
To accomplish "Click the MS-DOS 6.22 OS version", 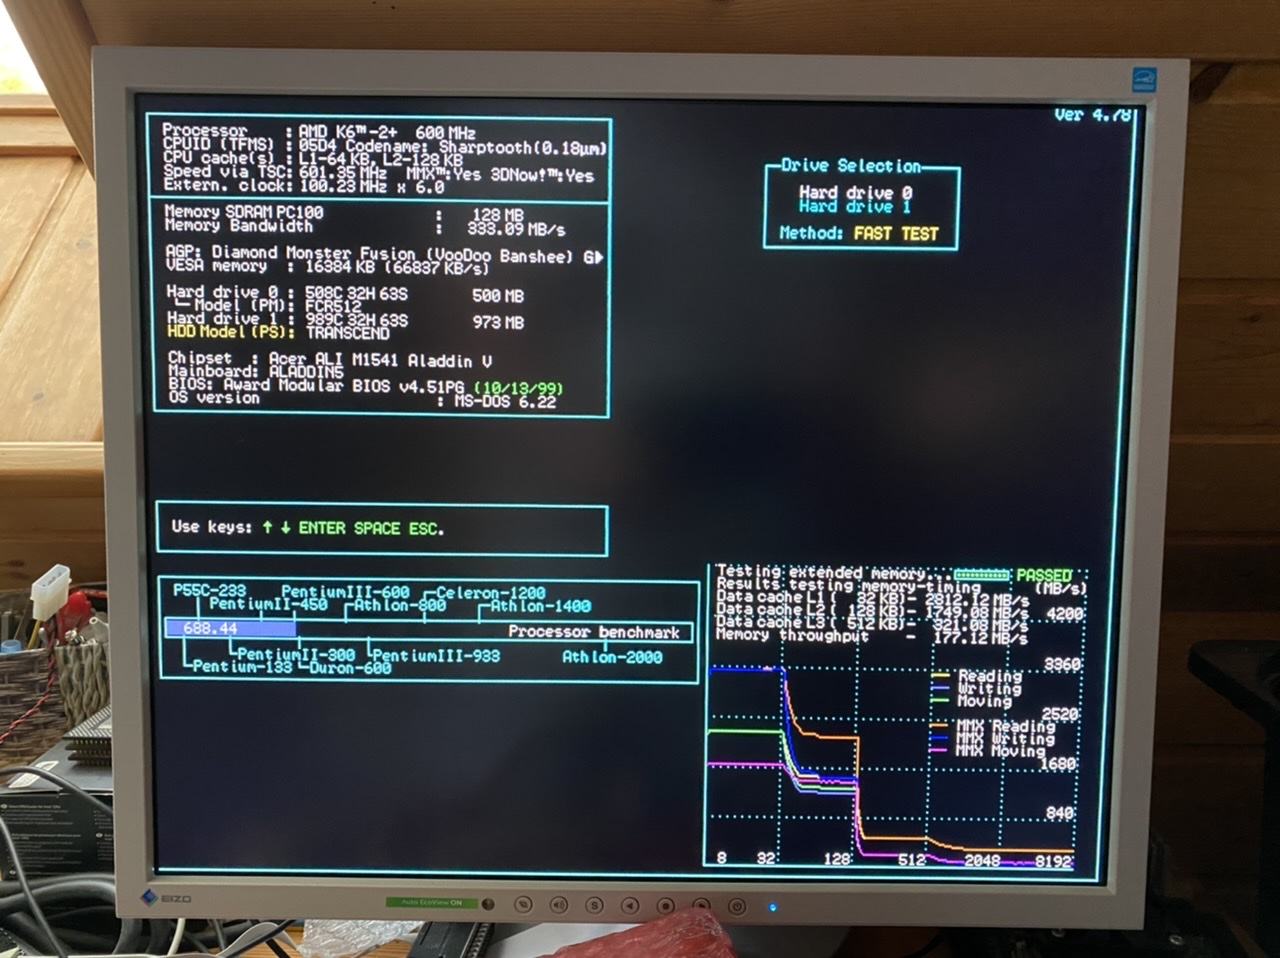I will (x=505, y=401).
